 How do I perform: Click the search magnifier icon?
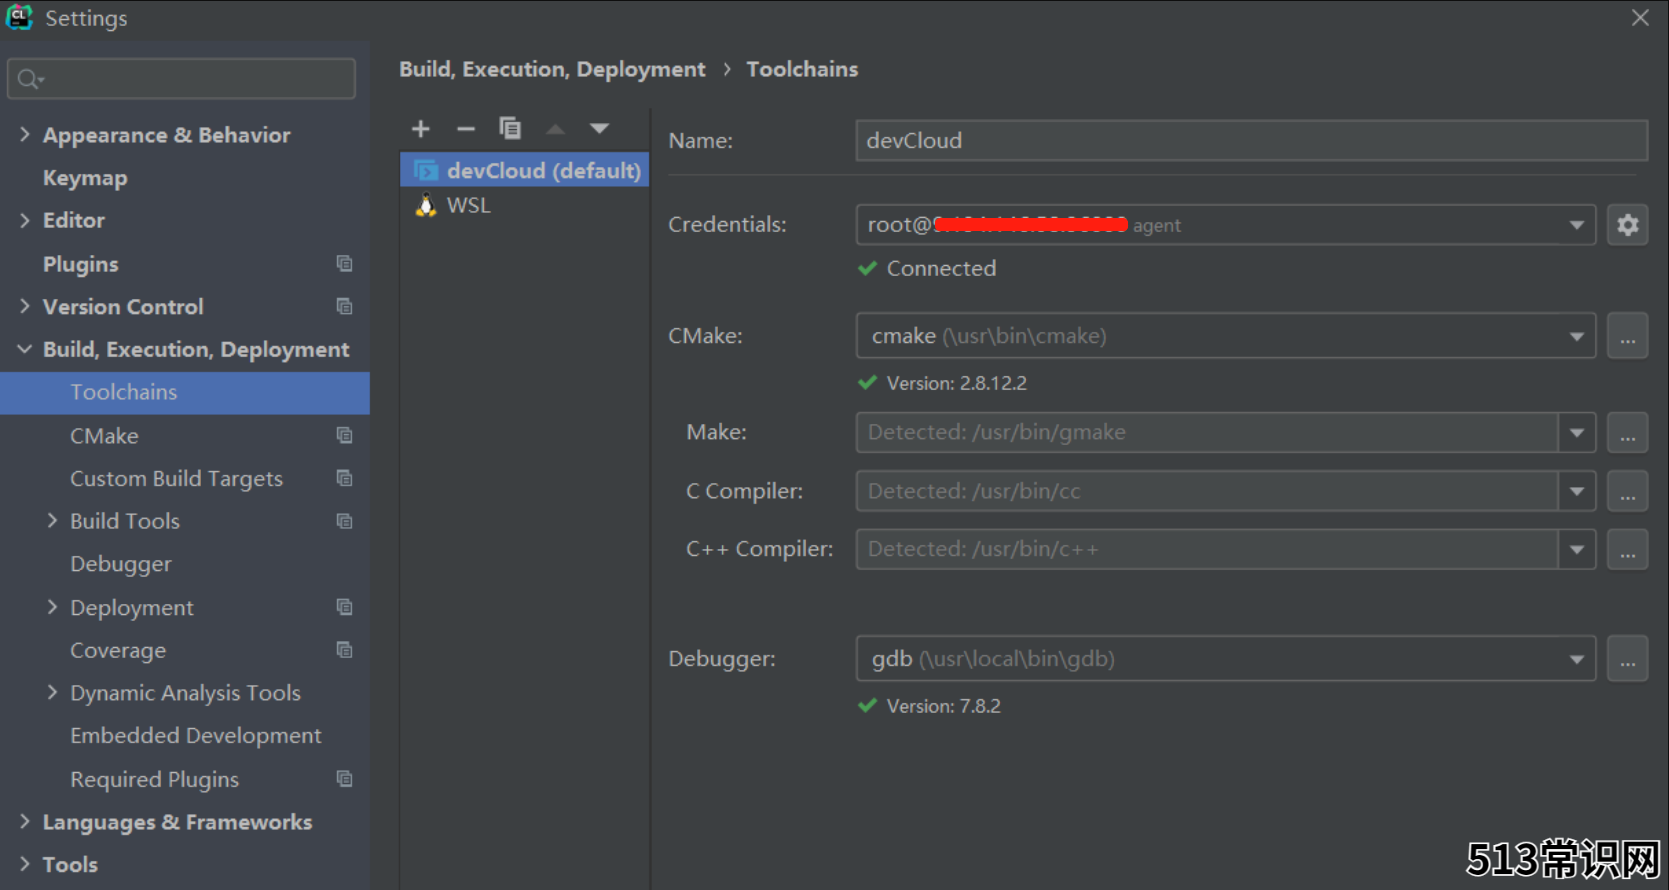[x=30, y=79]
